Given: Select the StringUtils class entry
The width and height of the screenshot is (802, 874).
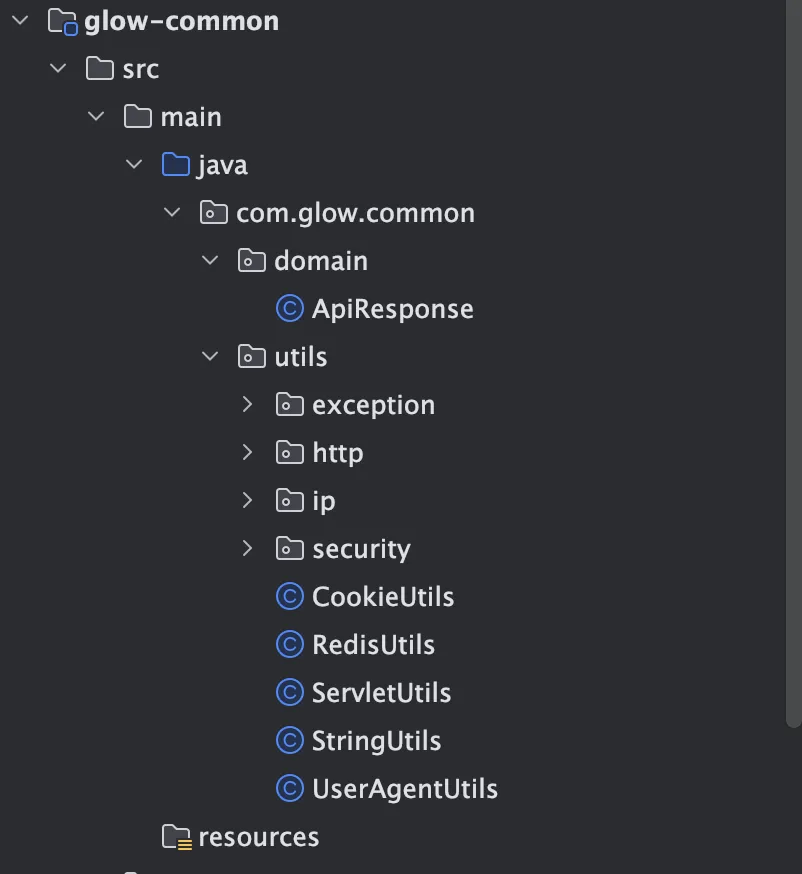Looking at the screenshot, I should (x=376, y=741).
